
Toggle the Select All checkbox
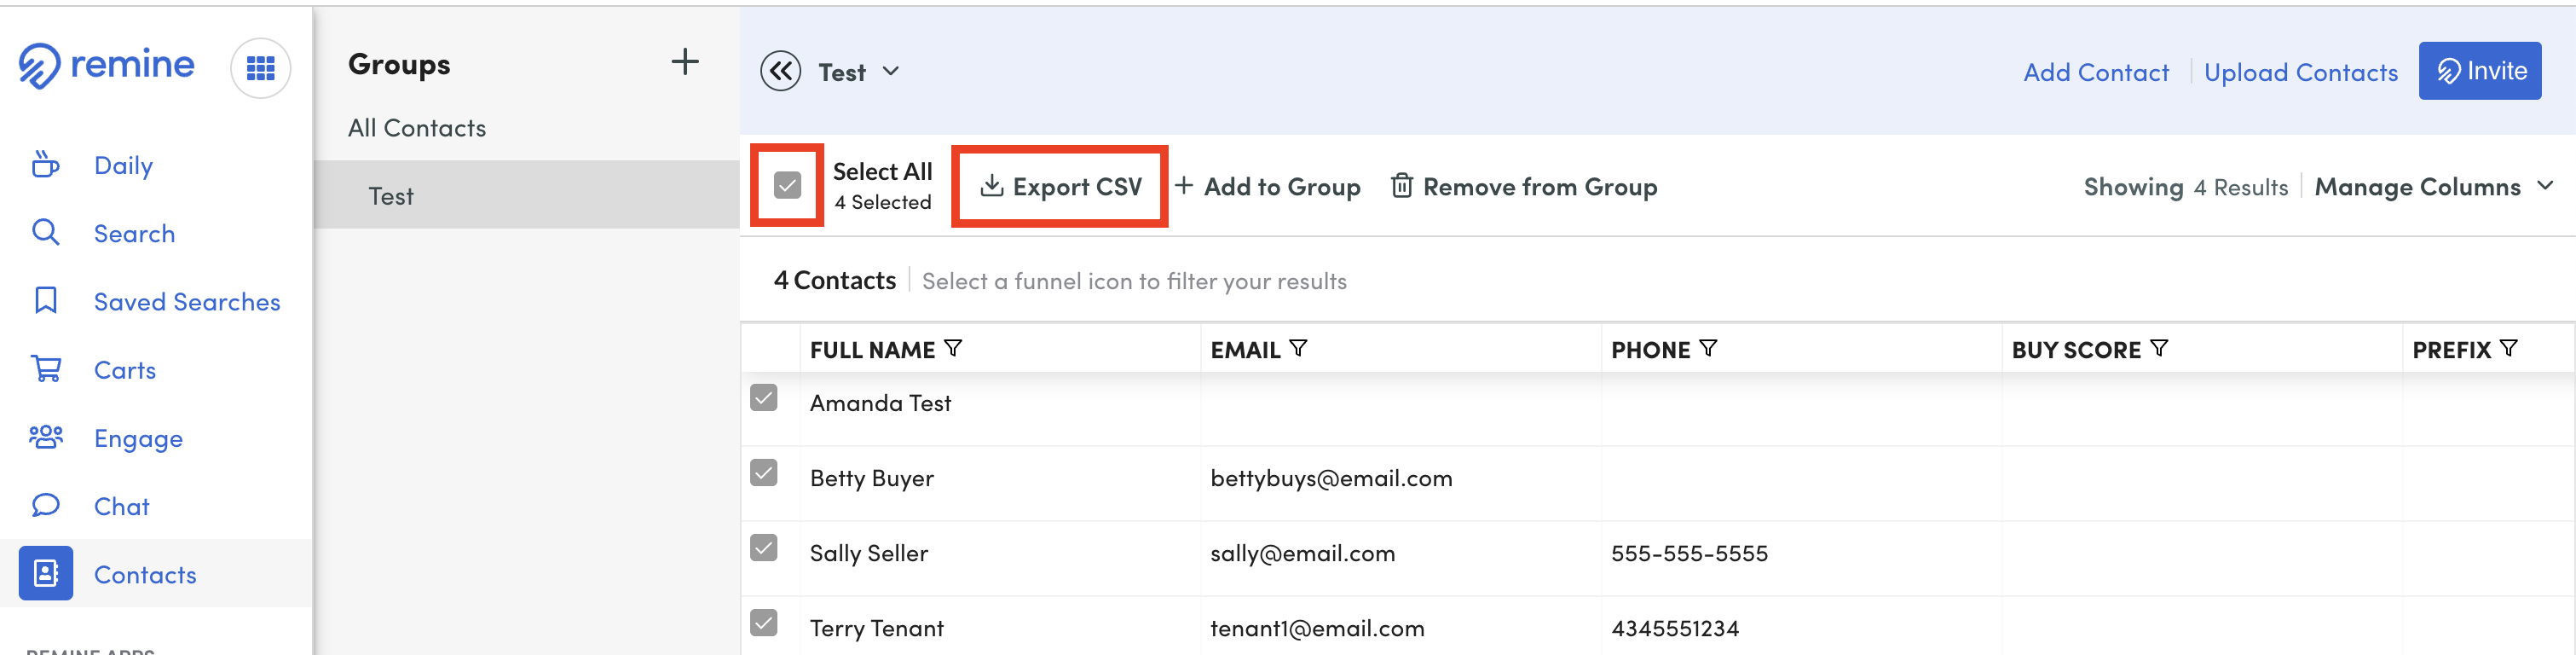click(x=786, y=184)
